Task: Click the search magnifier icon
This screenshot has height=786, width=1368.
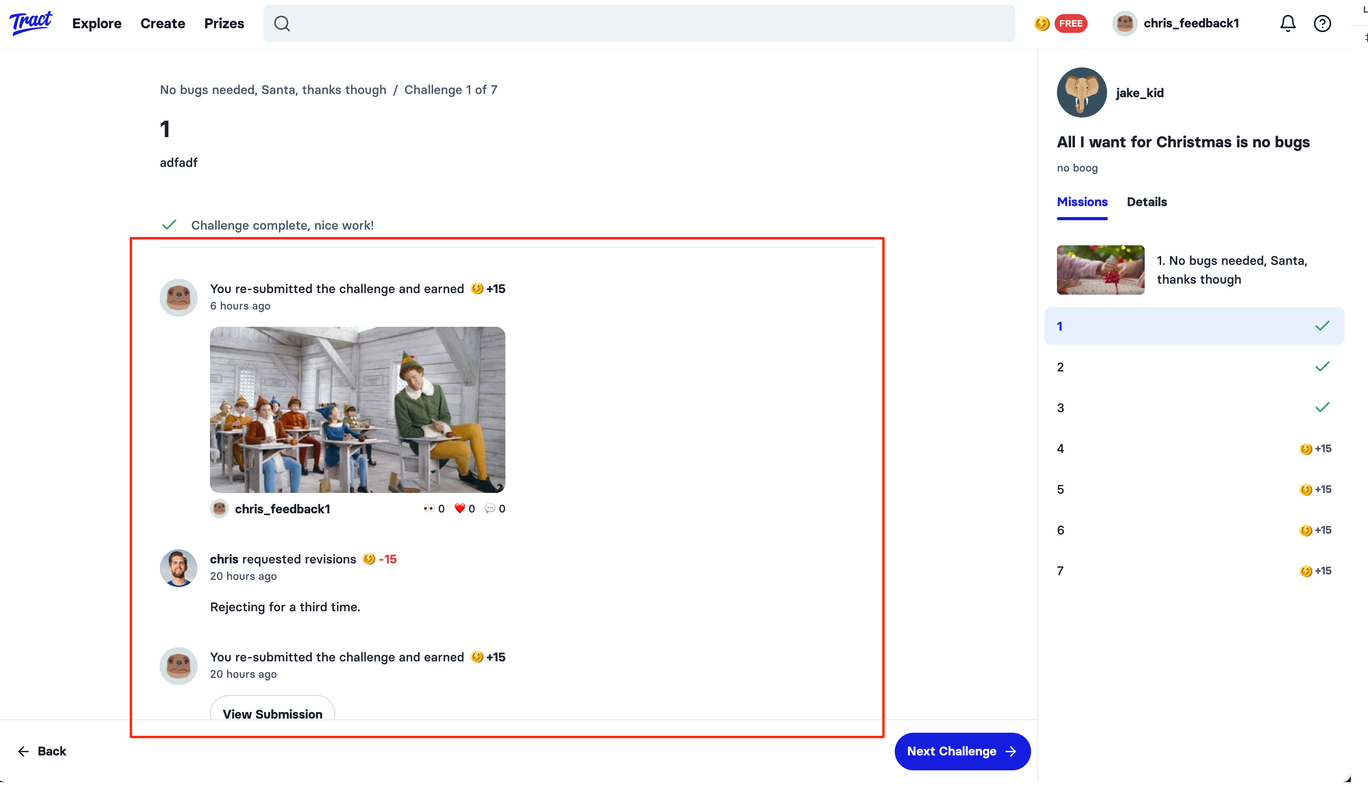Action: tap(282, 24)
